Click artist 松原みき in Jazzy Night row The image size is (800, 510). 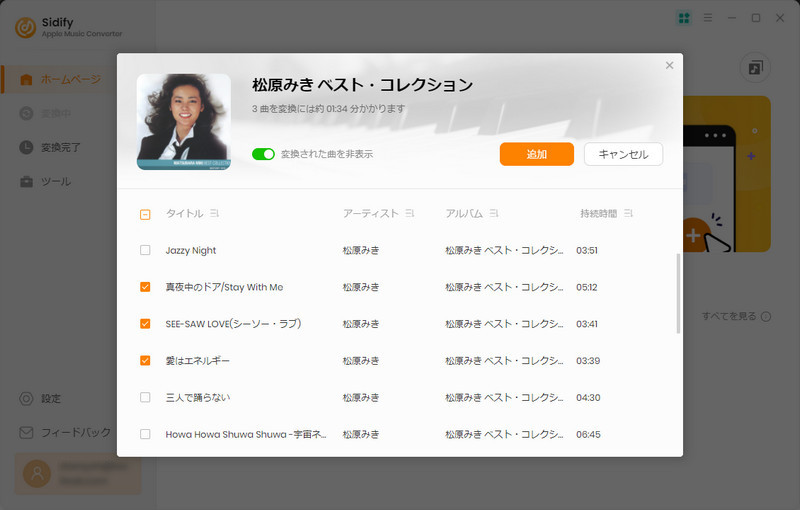361,250
